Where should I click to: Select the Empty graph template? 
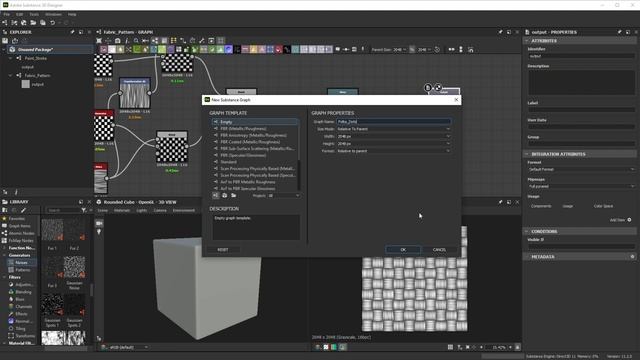255,122
